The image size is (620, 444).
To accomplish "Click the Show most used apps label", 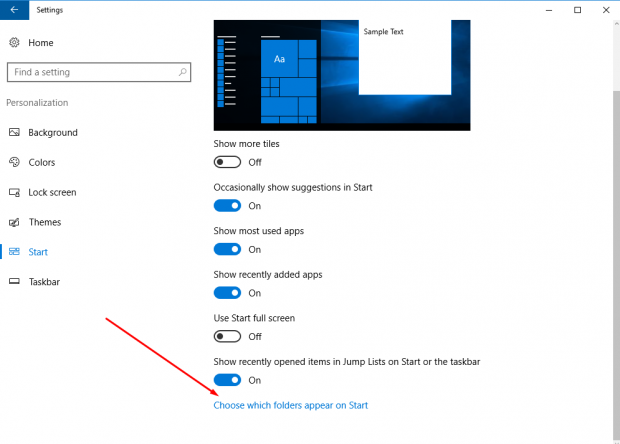I will click(259, 231).
